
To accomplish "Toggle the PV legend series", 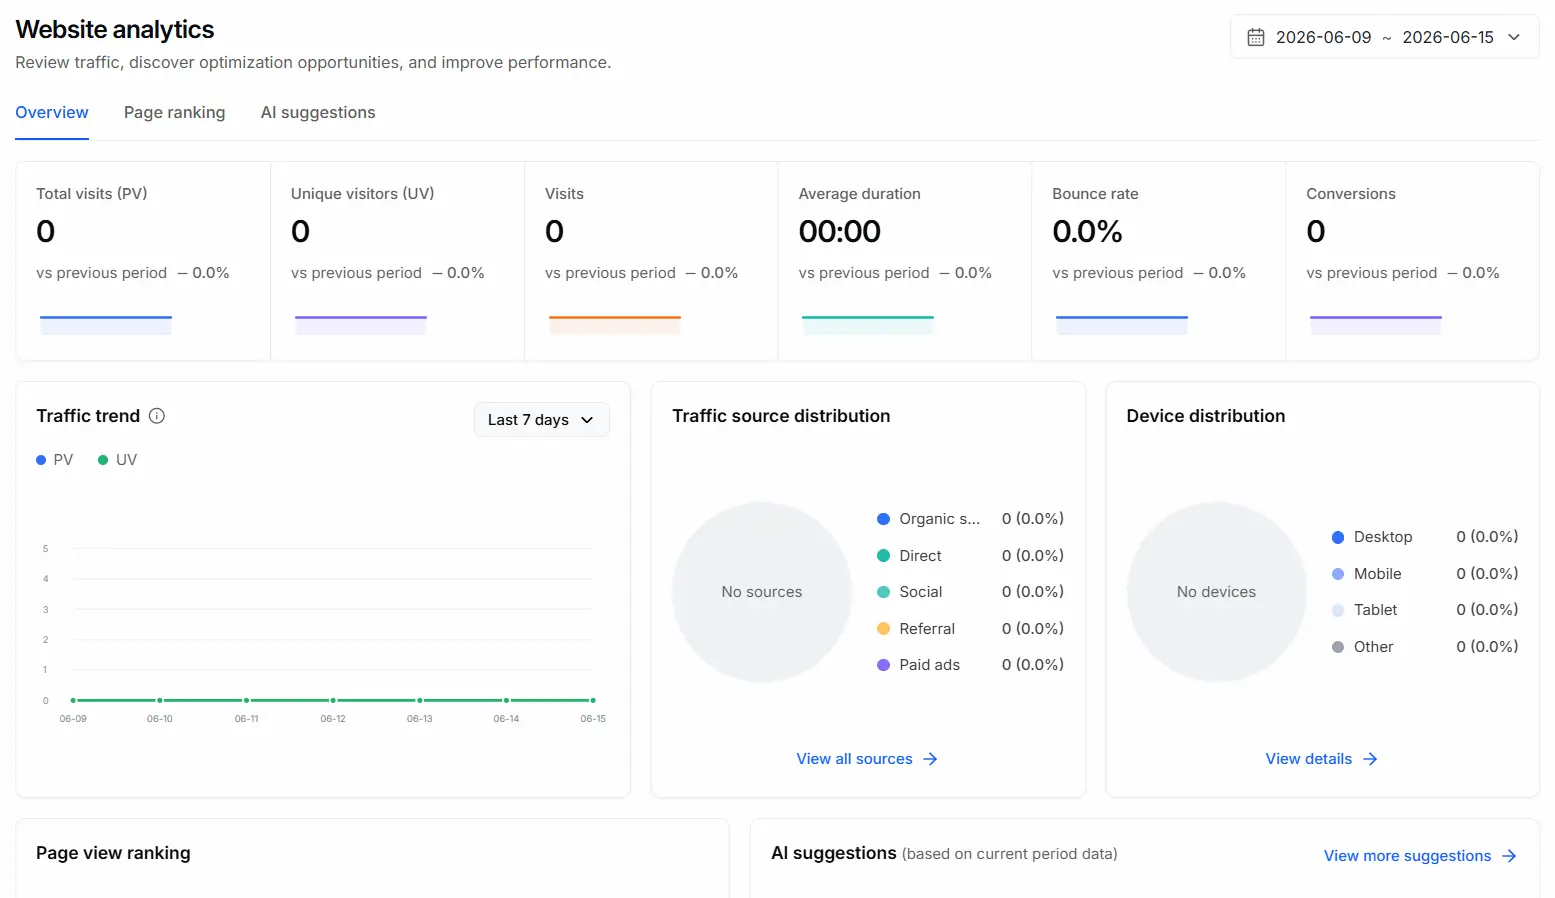I will tap(55, 460).
